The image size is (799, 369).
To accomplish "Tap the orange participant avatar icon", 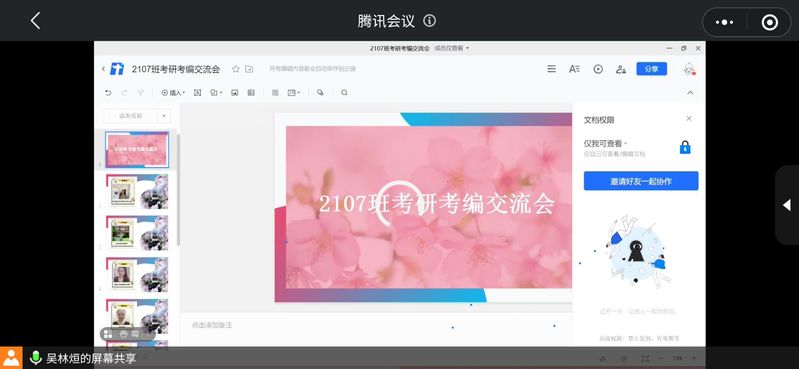I will 11,358.
